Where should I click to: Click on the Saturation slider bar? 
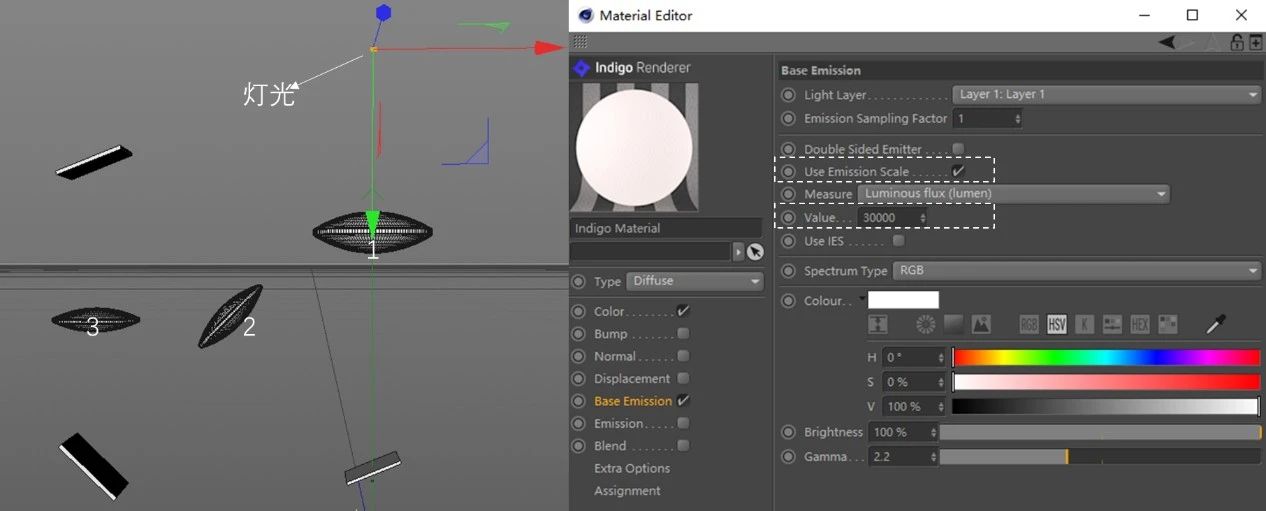[1106, 382]
